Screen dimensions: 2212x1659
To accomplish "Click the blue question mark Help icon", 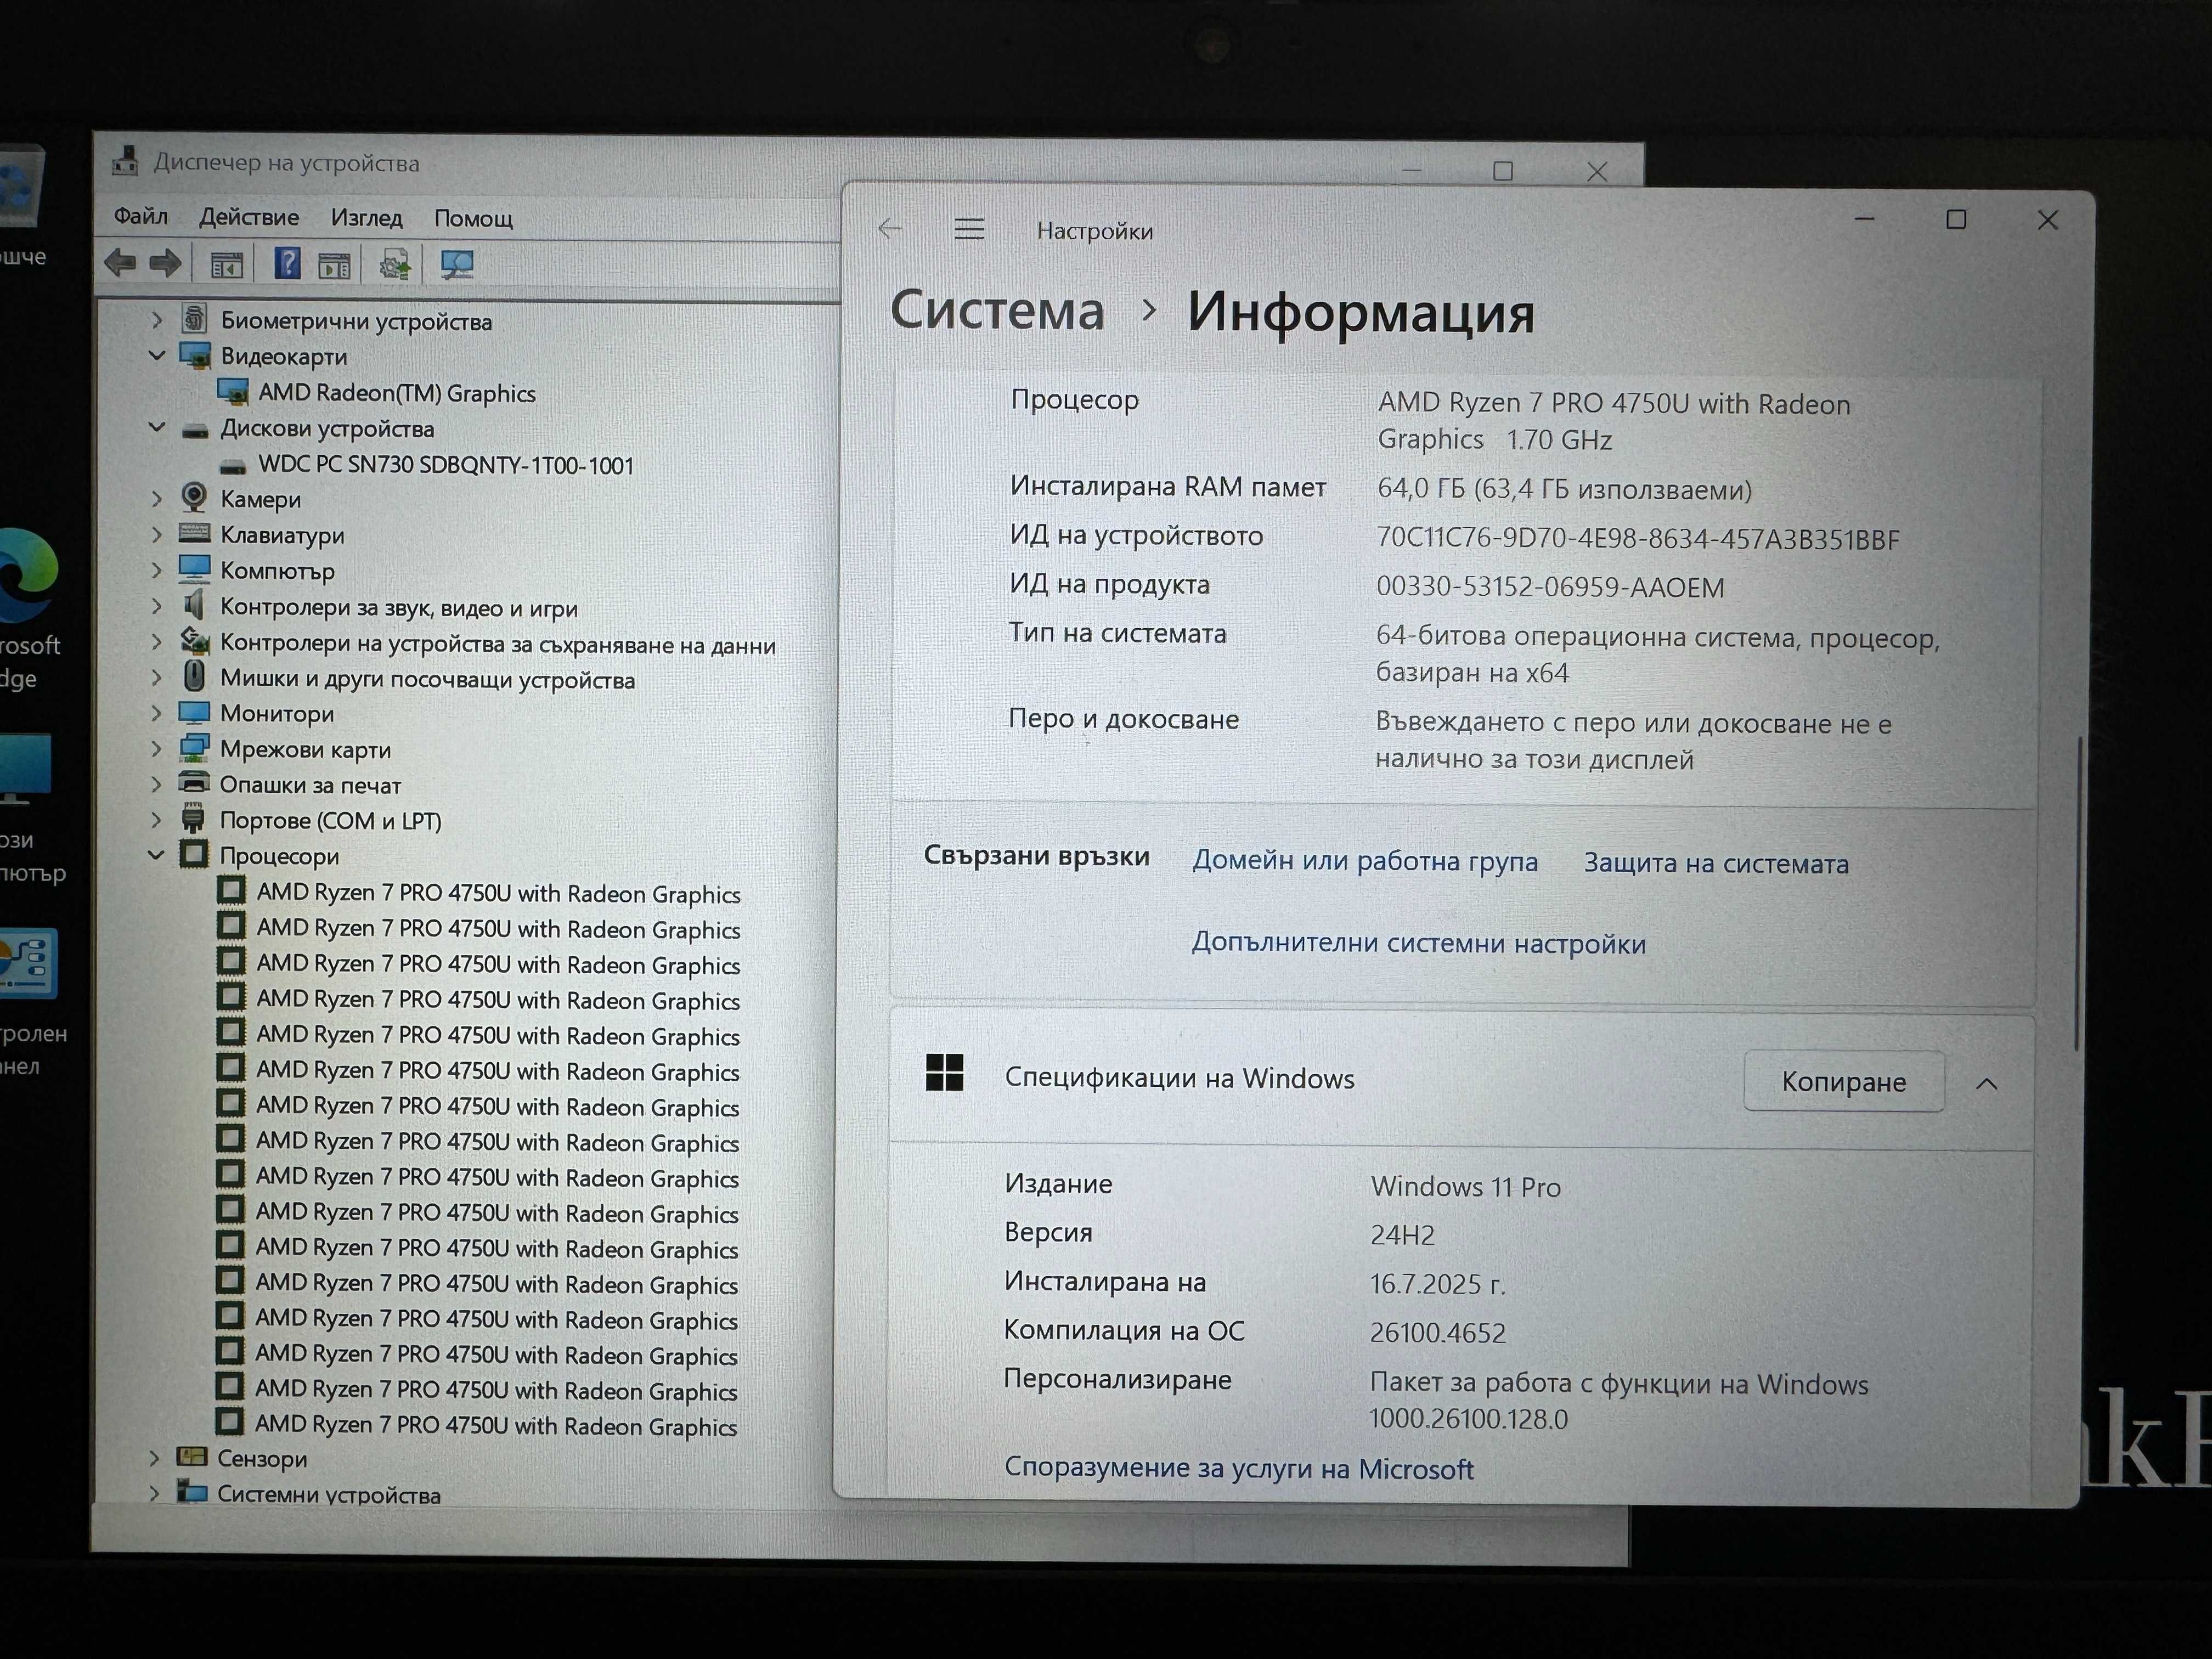I will 287,264.
